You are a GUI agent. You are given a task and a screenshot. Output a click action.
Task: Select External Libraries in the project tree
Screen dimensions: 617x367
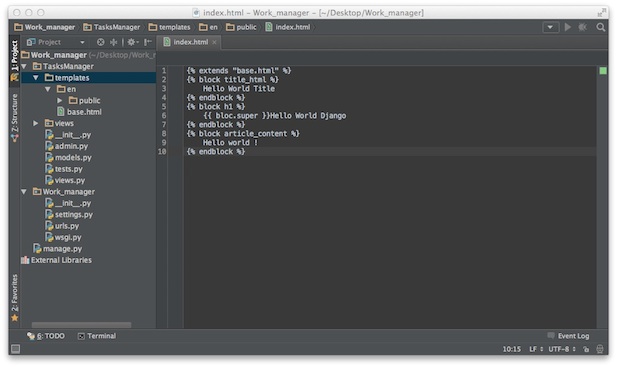click(x=56, y=260)
